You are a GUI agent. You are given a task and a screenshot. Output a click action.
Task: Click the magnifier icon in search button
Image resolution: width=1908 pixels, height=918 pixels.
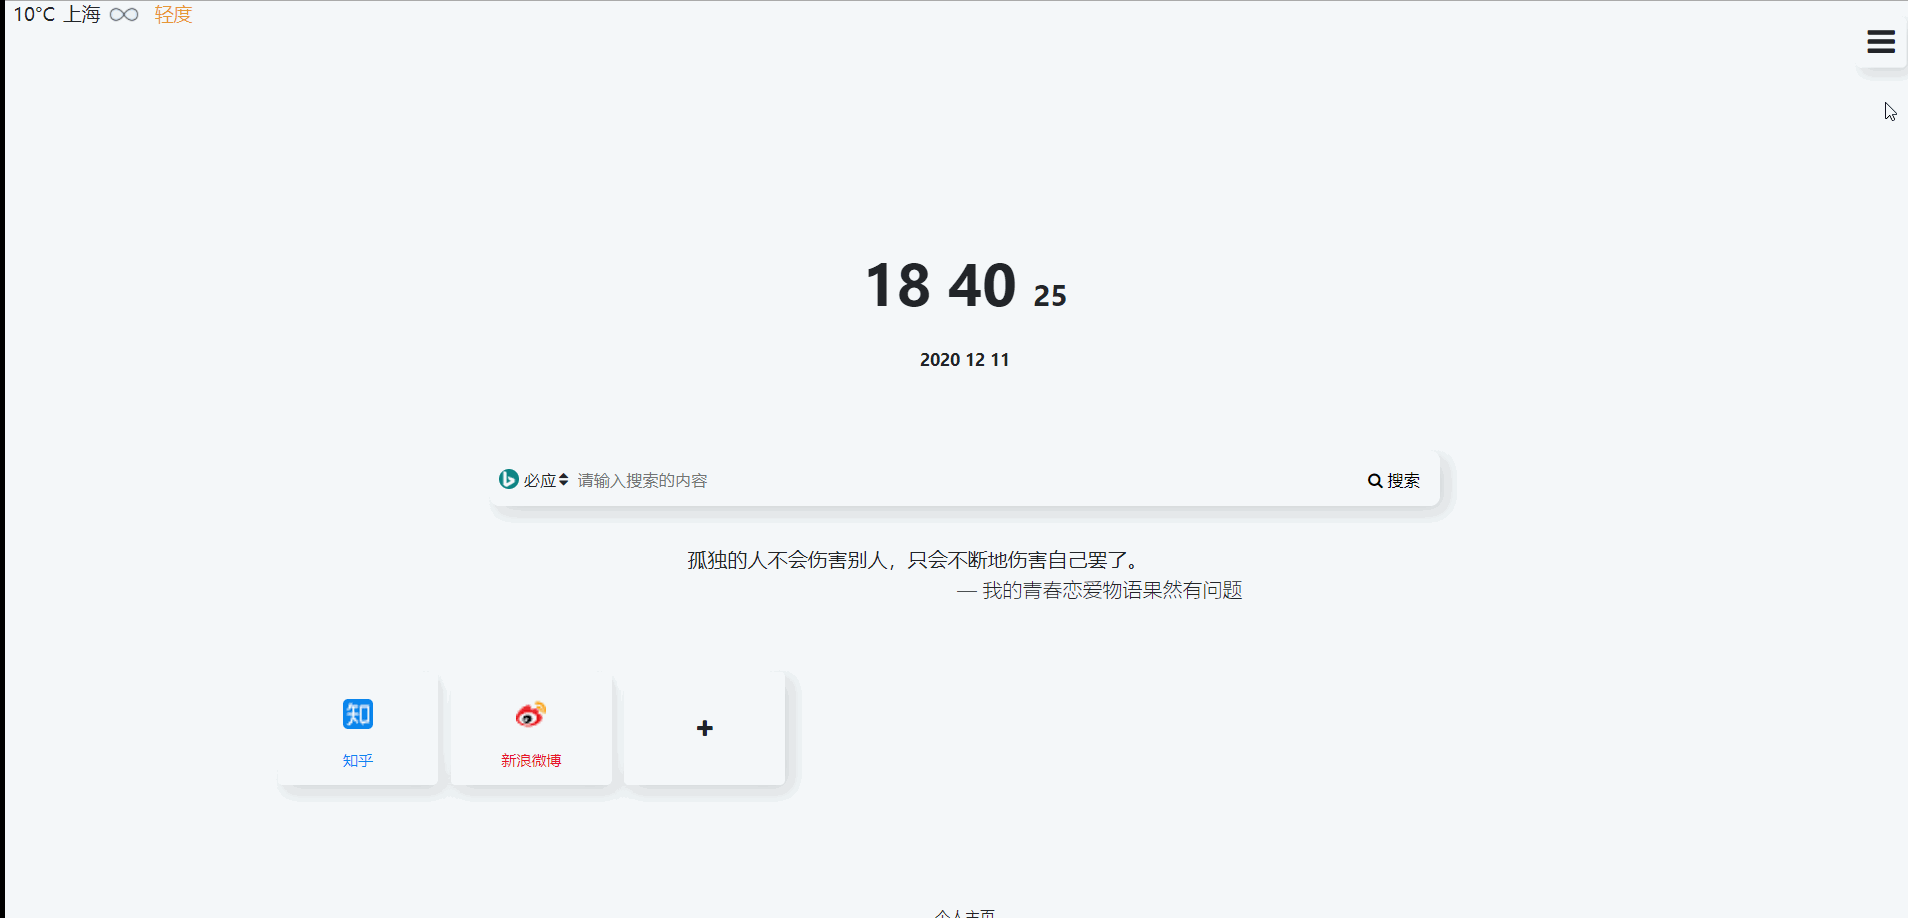click(1375, 481)
